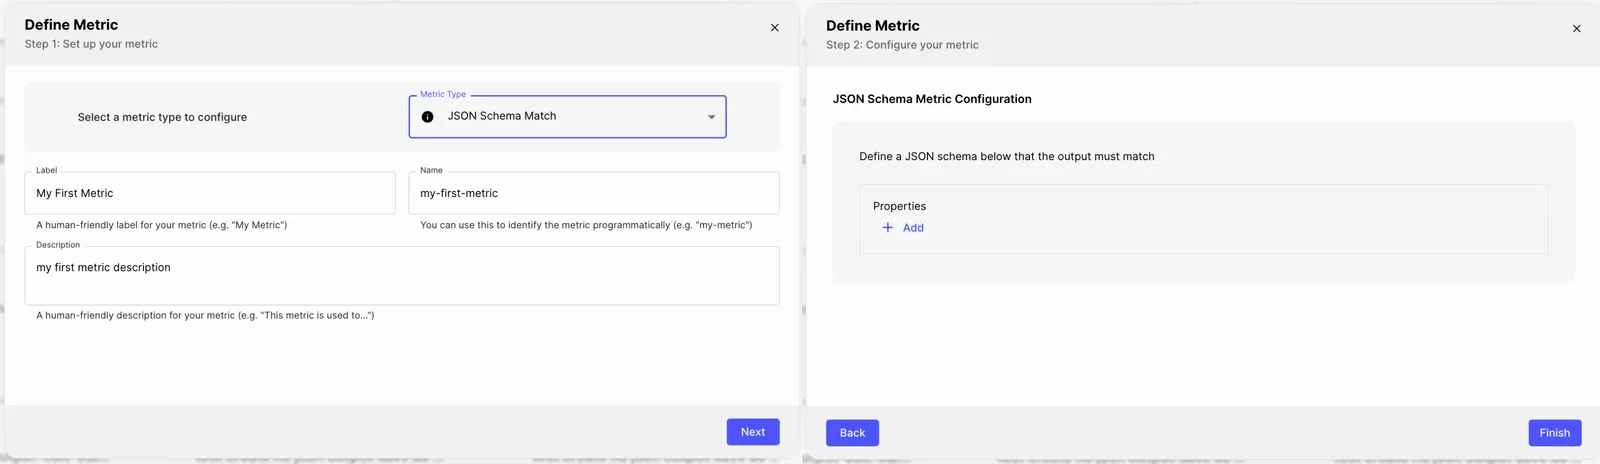Click the plus icon to add a property
1600x464 pixels.
(x=887, y=228)
